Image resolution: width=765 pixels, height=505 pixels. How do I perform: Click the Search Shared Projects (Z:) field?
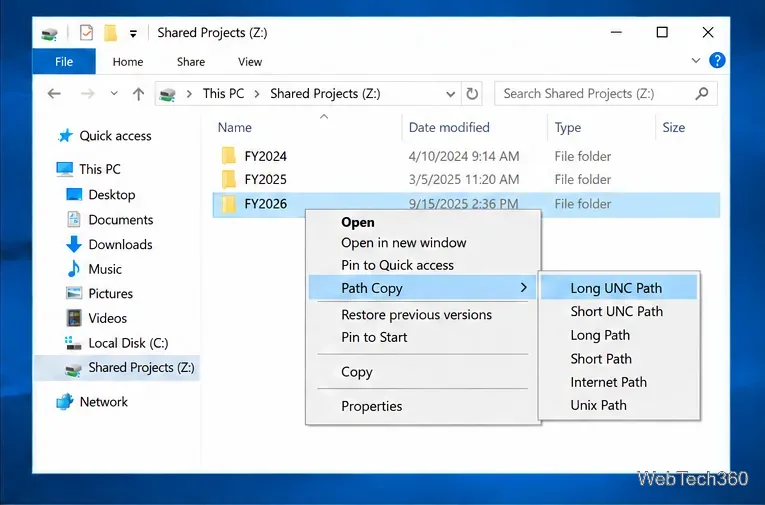605,94
